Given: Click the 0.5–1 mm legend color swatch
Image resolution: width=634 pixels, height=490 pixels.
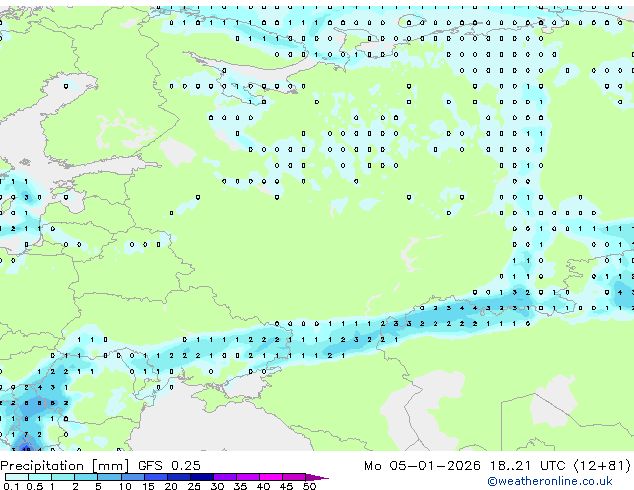Looking at the screenshot, I should pyautogui.click(x=40, y=477).
